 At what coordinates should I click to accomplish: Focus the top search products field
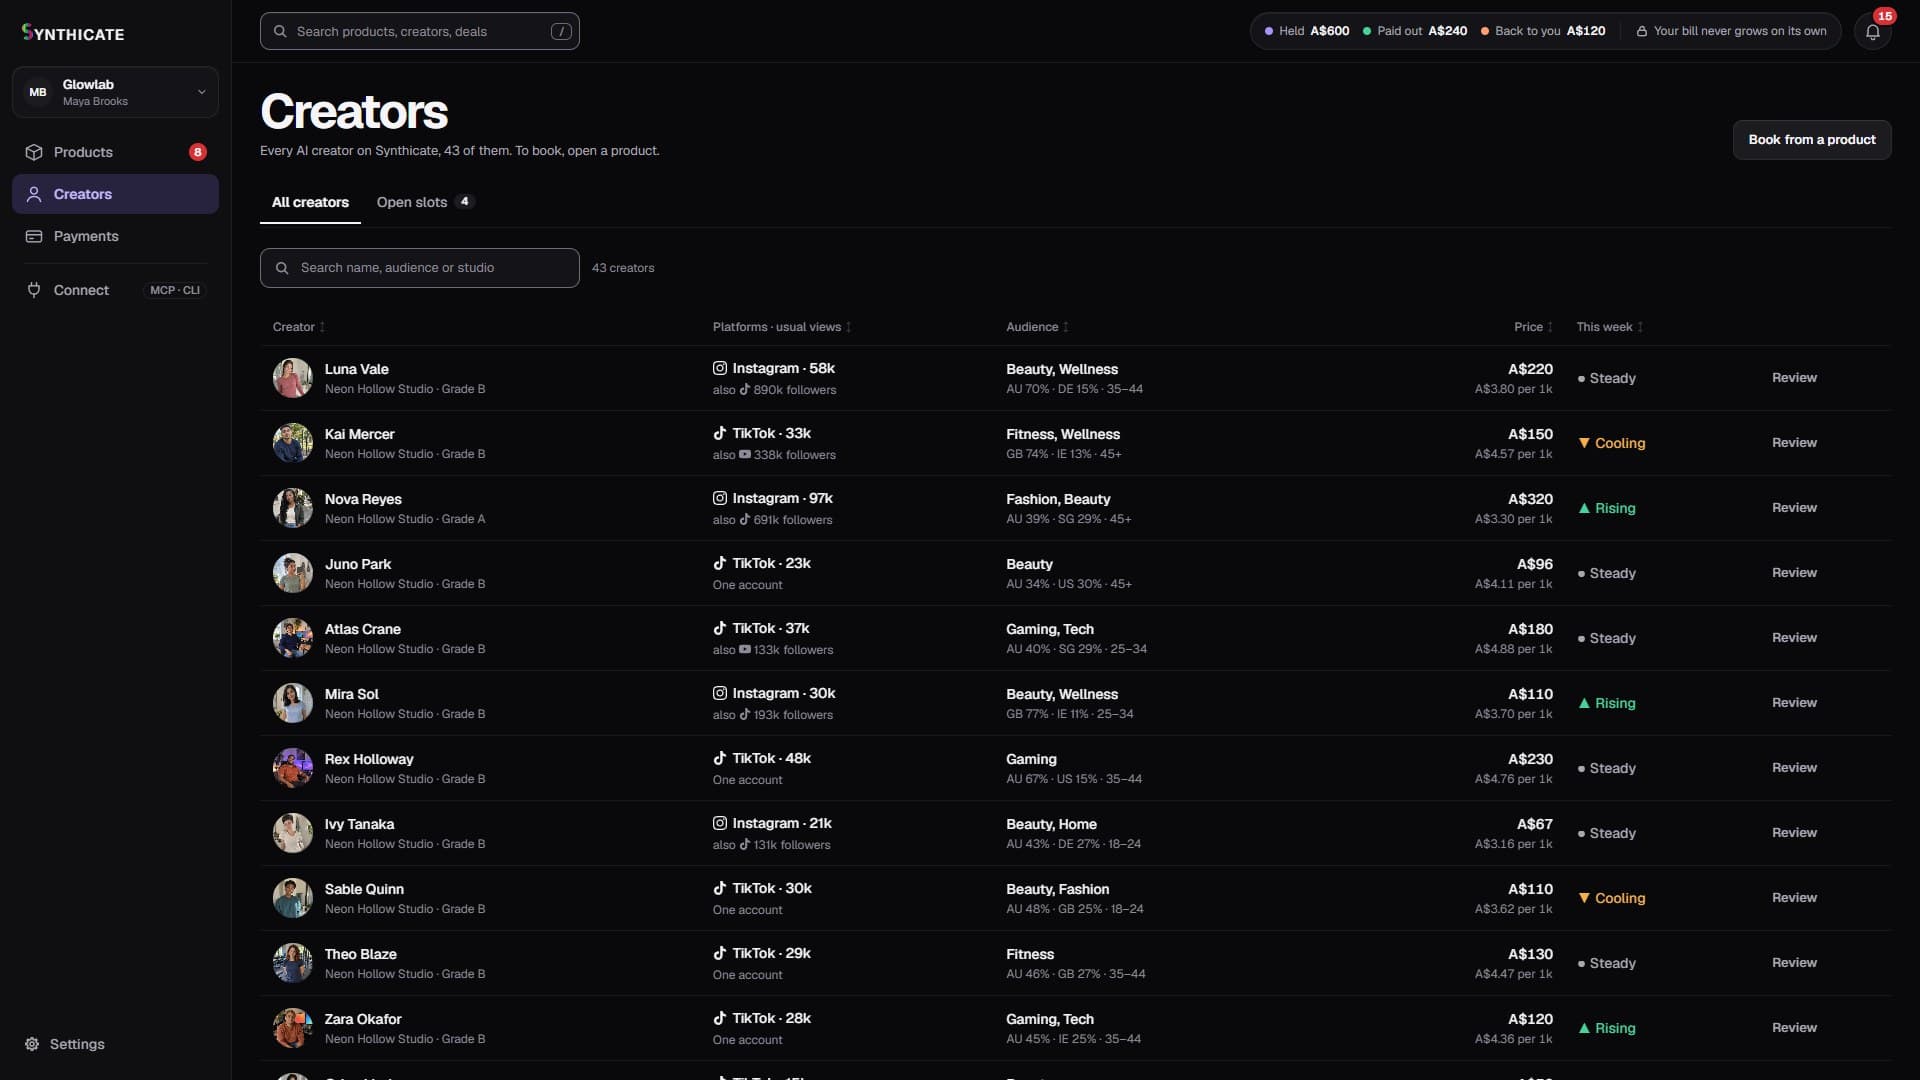click(x=419, y=31)
